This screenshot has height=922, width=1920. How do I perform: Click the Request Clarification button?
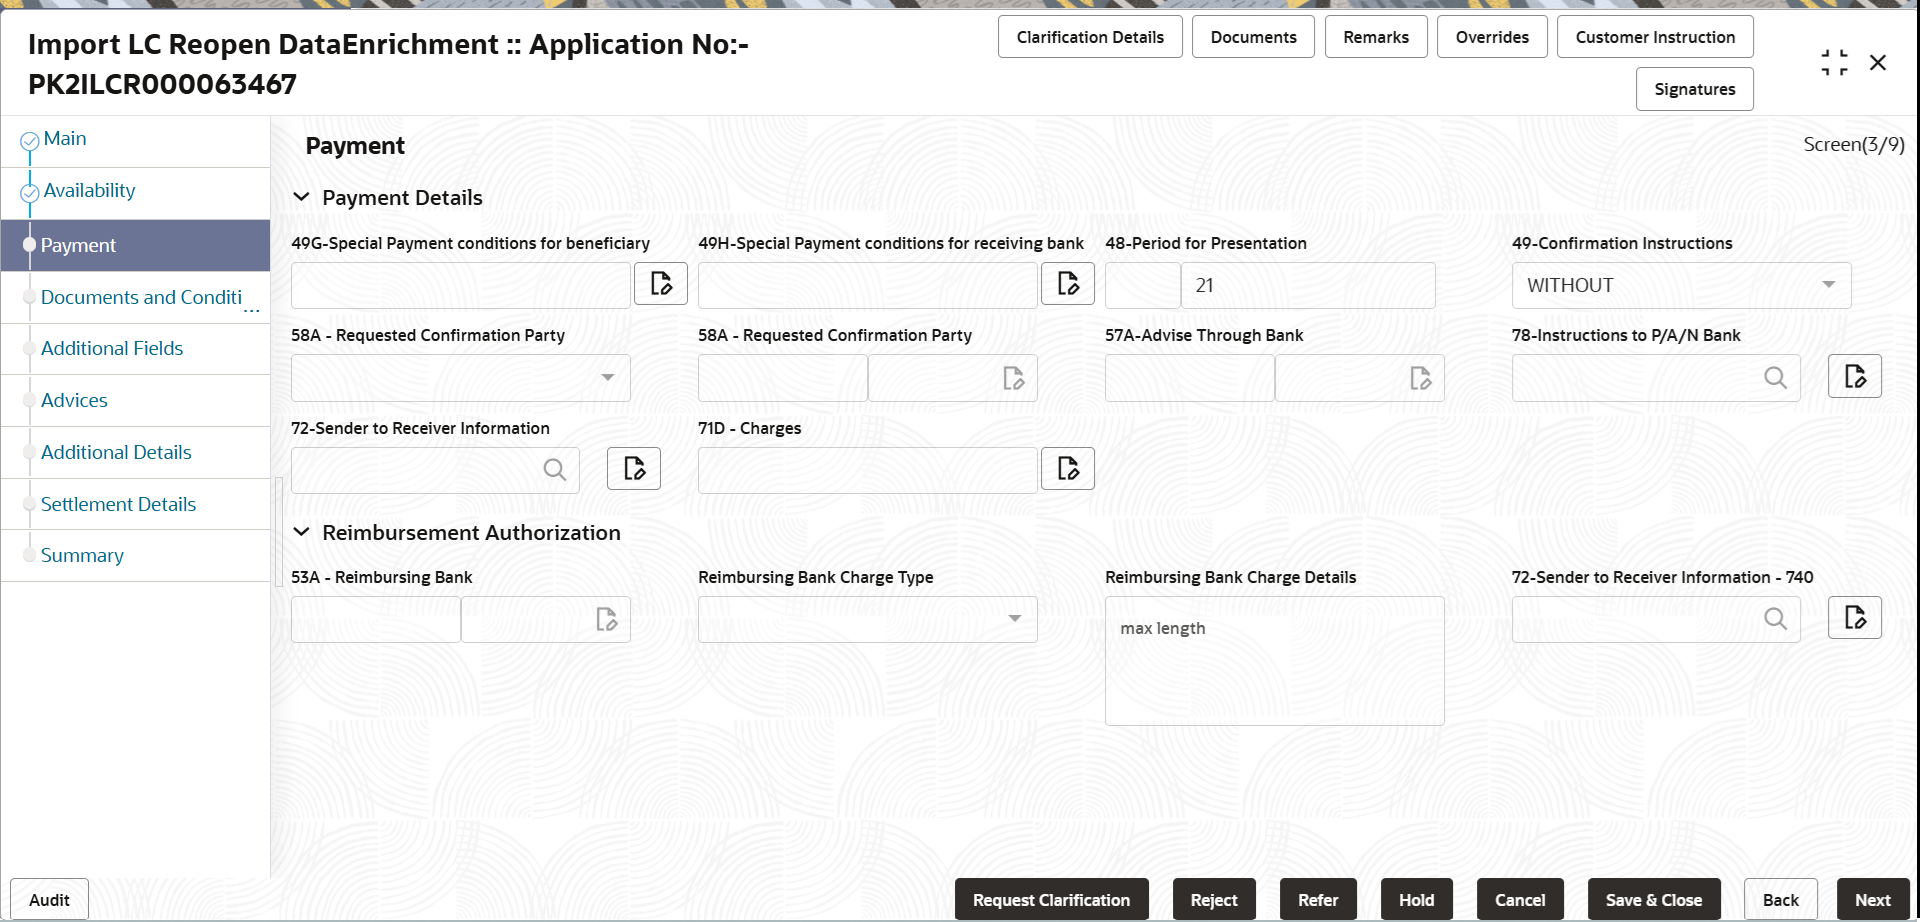tap(1051, 899)
